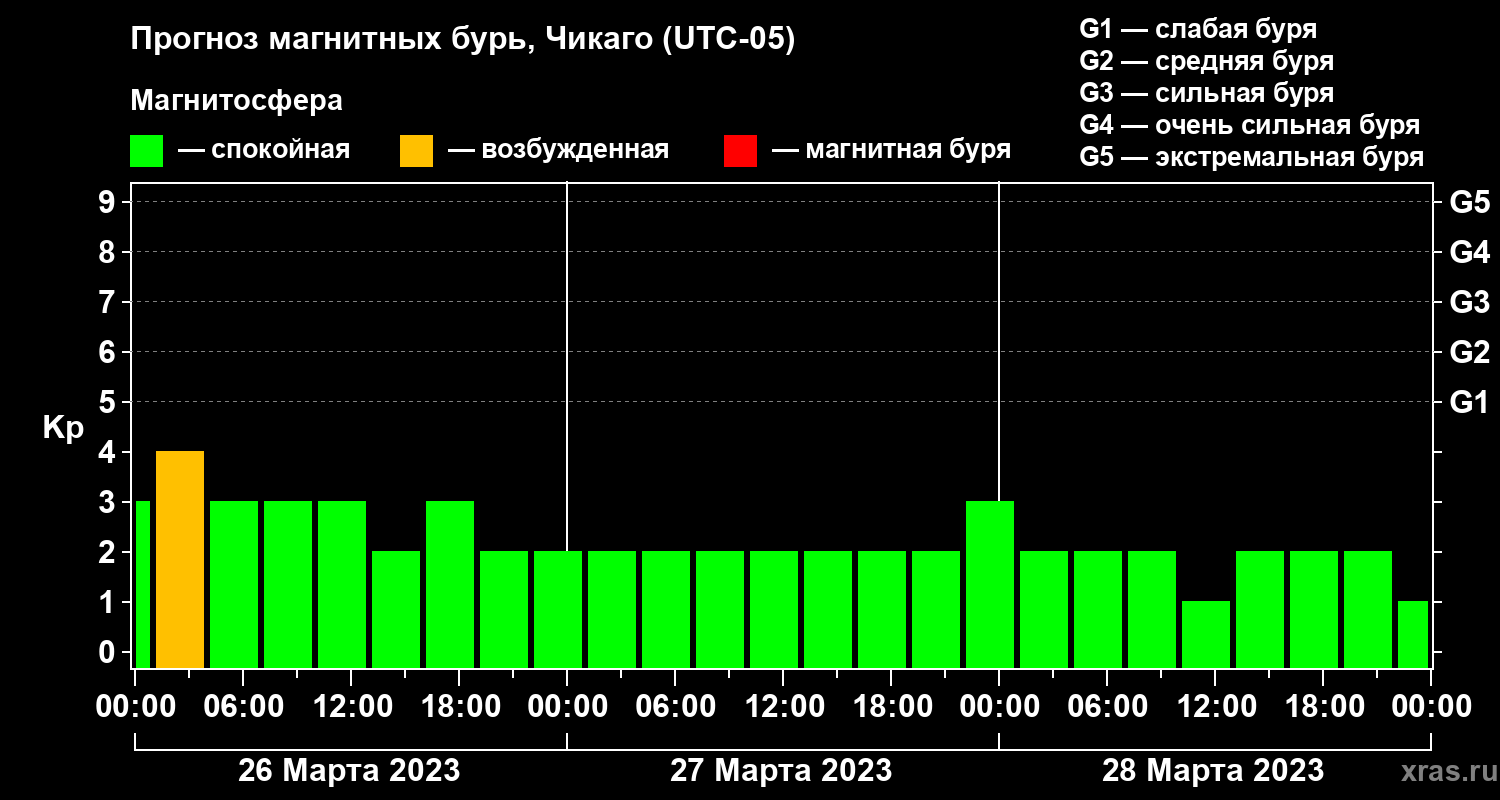Click the '18:00' time label above 28 Марта
The image size is (1500, 800).
point(1323,706)
